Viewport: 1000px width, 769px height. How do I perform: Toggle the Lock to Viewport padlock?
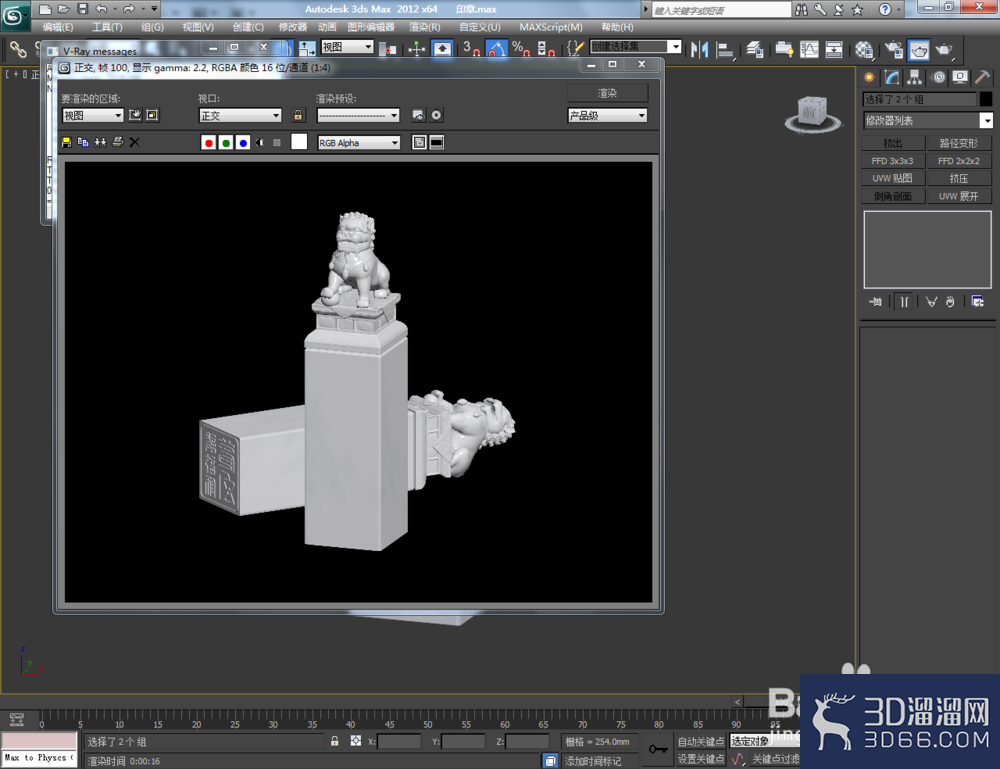298,115
